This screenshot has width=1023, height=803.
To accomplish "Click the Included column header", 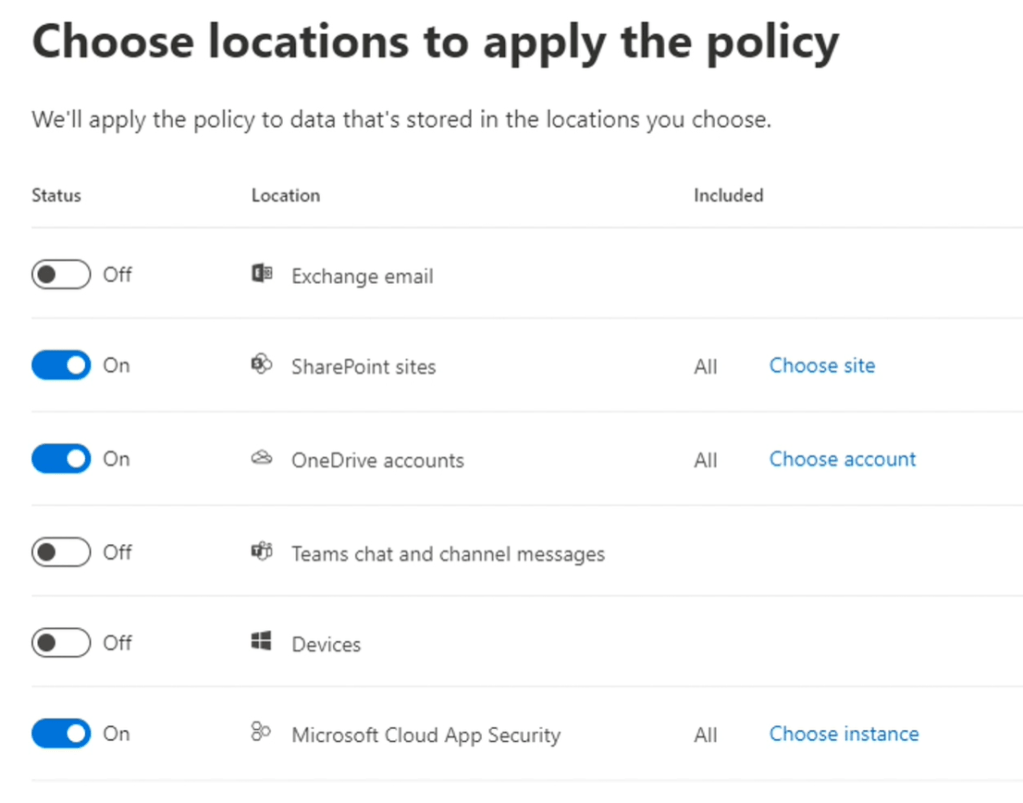I will click(x=728, y=196).
